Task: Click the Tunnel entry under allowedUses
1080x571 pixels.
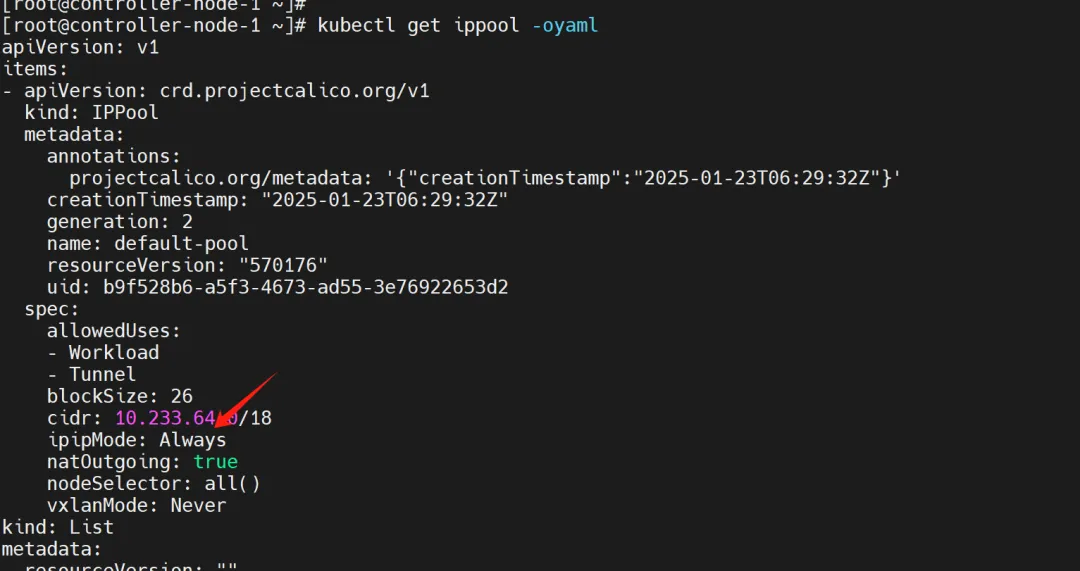Action: click(102, 374)
